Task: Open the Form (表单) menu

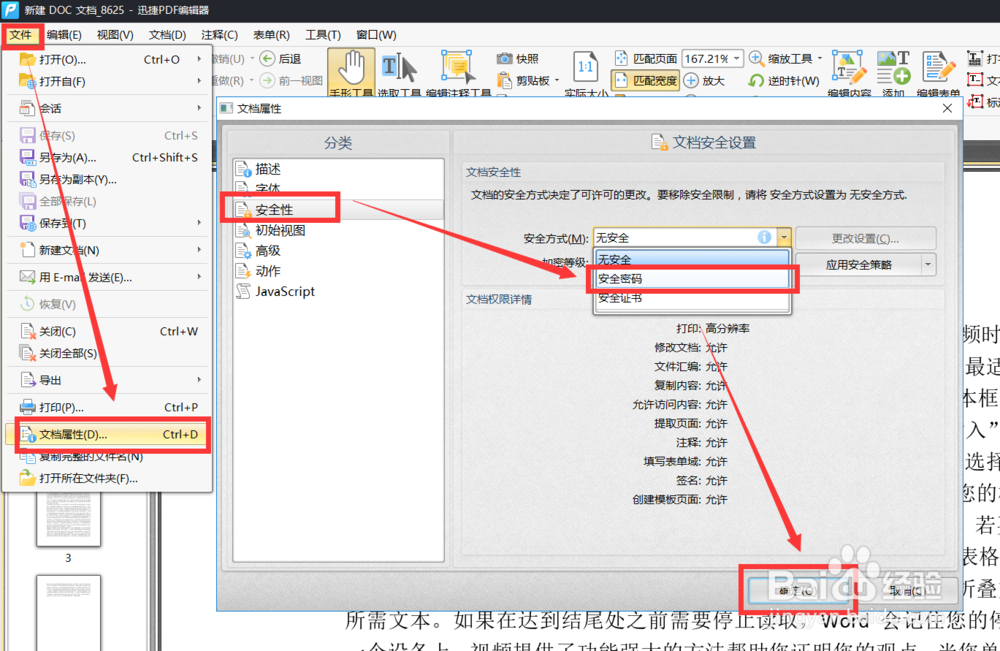Action: coord(271,35)
